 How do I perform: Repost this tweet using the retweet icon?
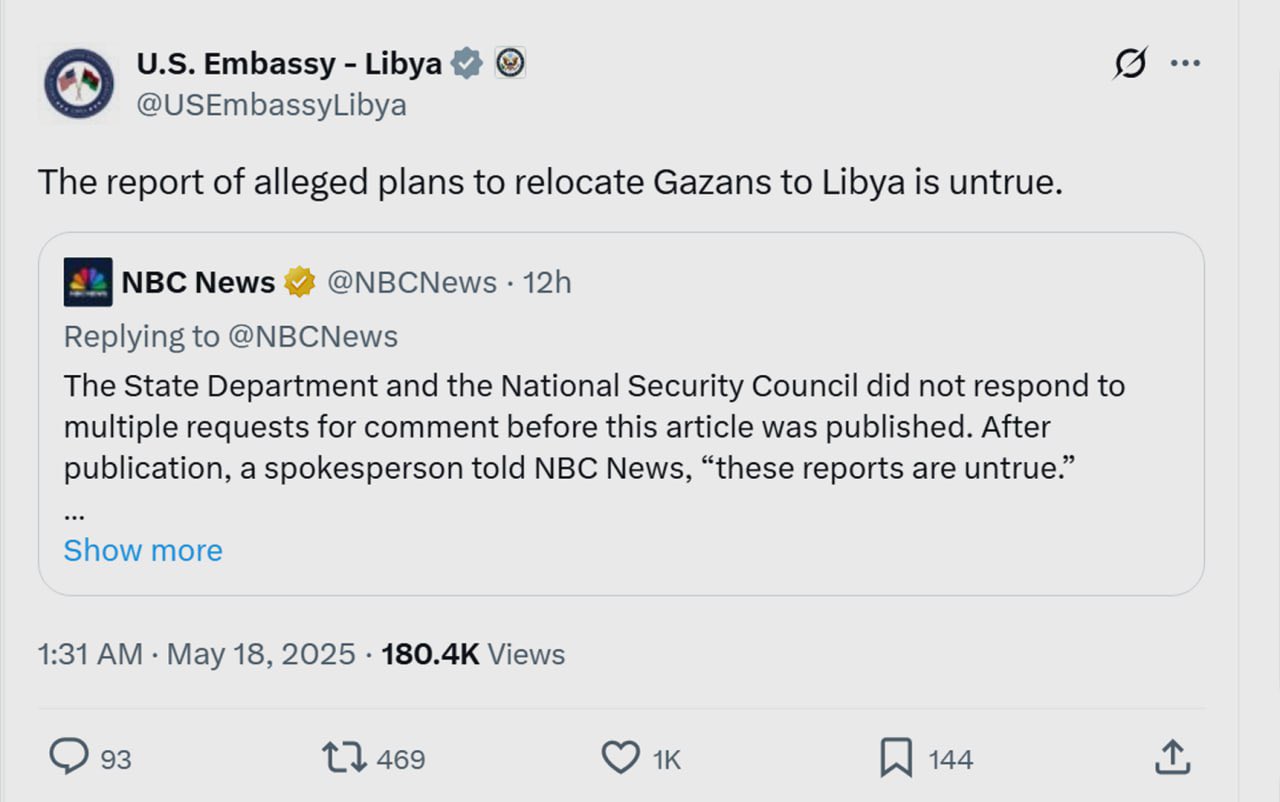coord(344,757)
